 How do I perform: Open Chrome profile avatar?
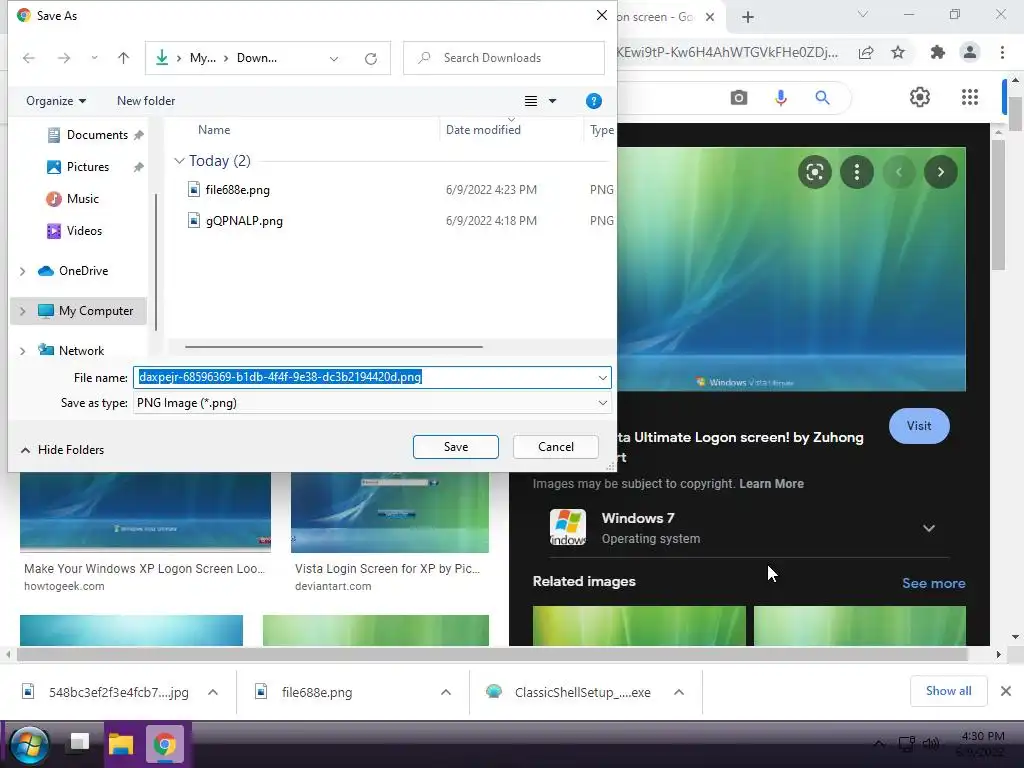pyautogui.click(x=970, y=52)
